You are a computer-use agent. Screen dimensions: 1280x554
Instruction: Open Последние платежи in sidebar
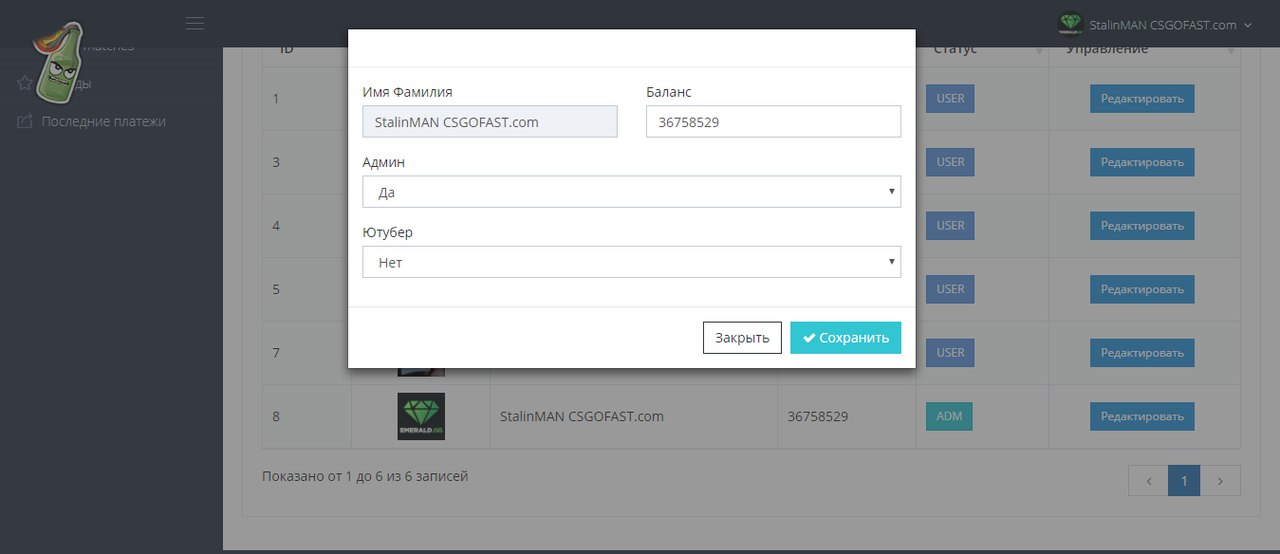pyautogui.click(x=103, y=121)
